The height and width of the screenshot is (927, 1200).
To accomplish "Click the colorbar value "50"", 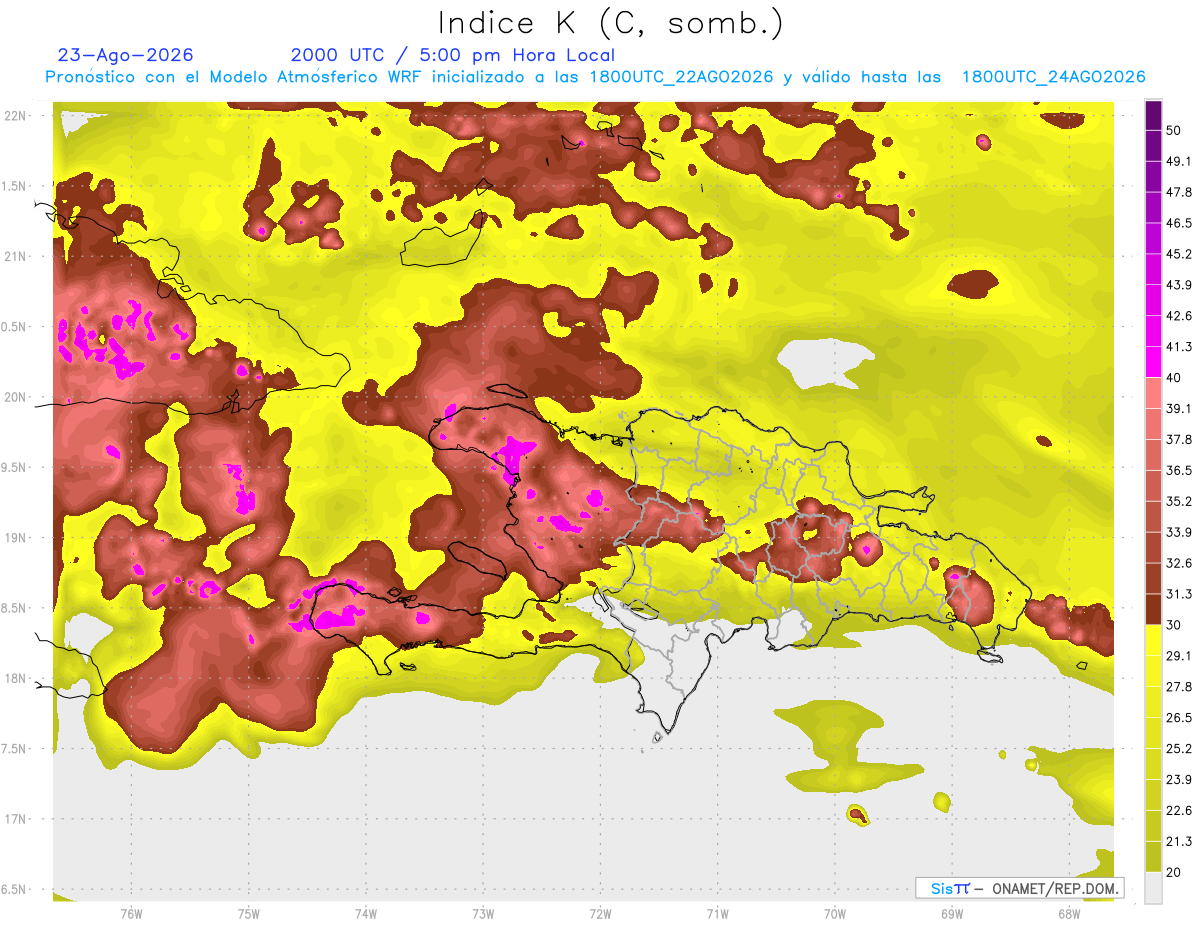I will (1175, 130).
